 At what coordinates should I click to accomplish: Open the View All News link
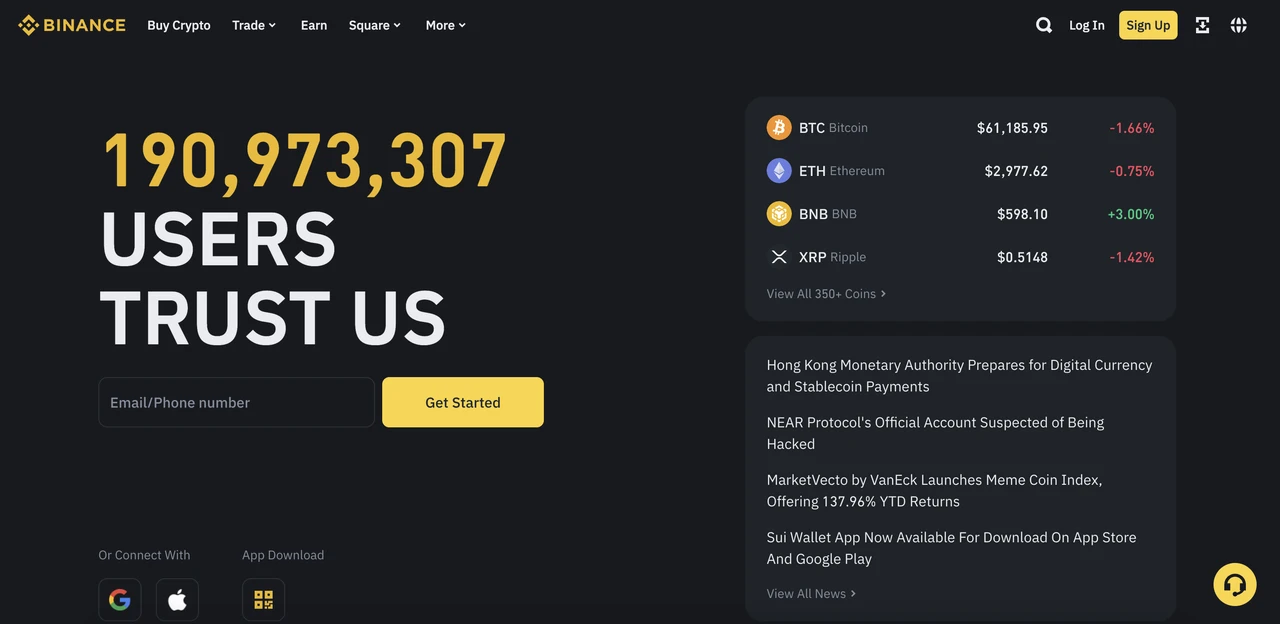(x=811, y=594)
